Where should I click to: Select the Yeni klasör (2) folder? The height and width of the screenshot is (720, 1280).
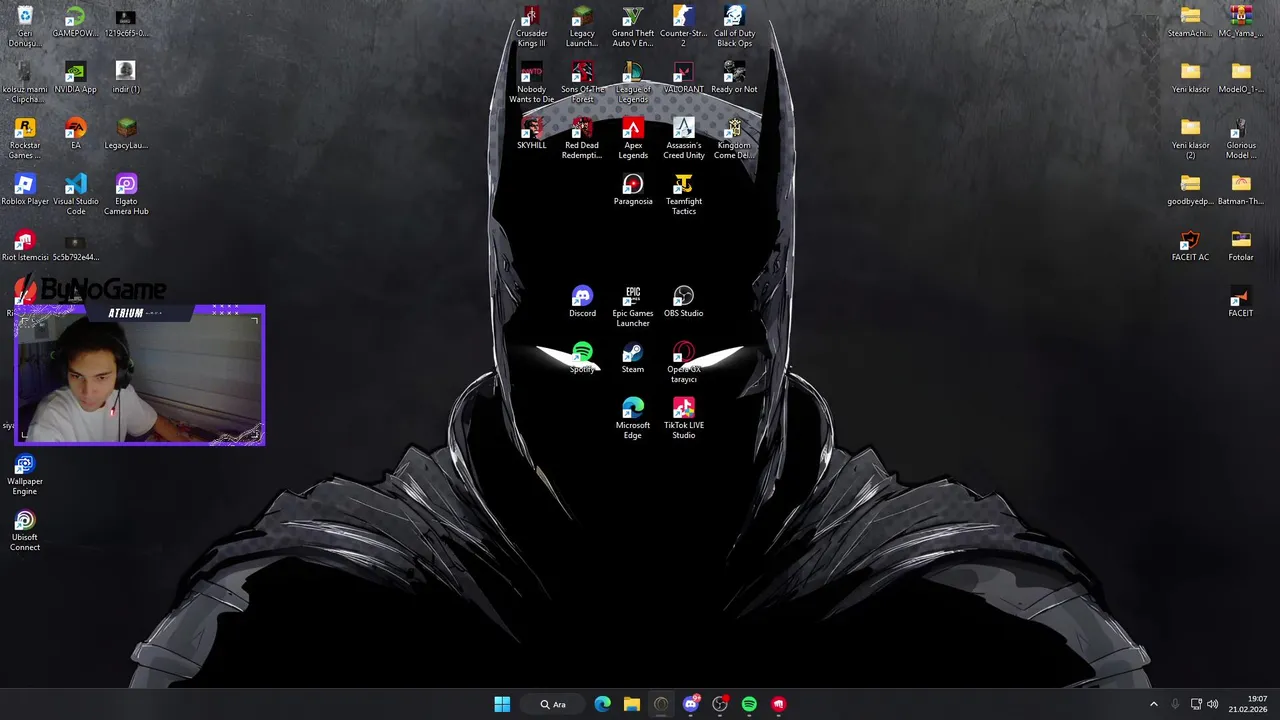point(1190,138)
